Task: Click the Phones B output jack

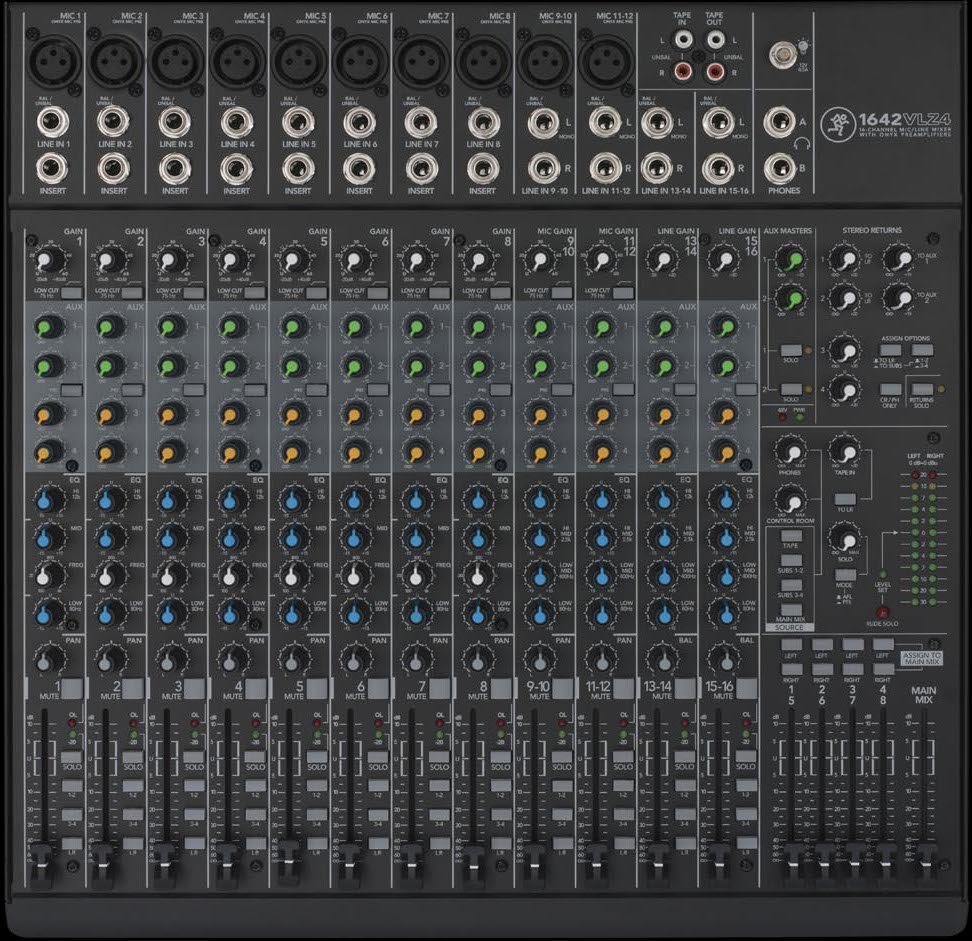Action: pyautogui.click(x=780, y=168)
